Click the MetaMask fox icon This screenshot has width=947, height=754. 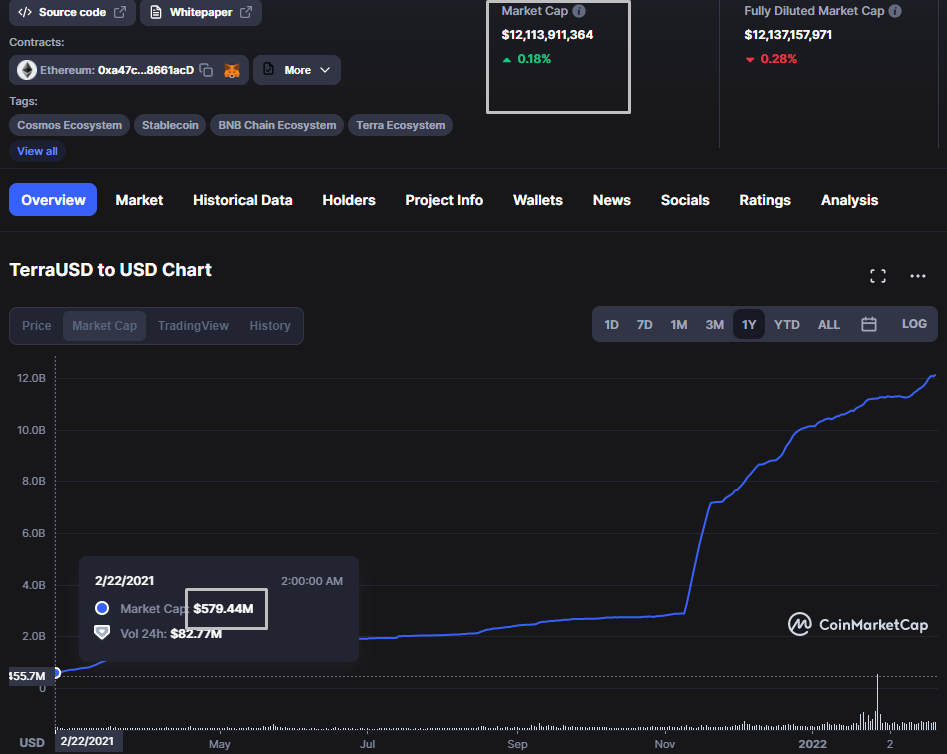[232, 70]
